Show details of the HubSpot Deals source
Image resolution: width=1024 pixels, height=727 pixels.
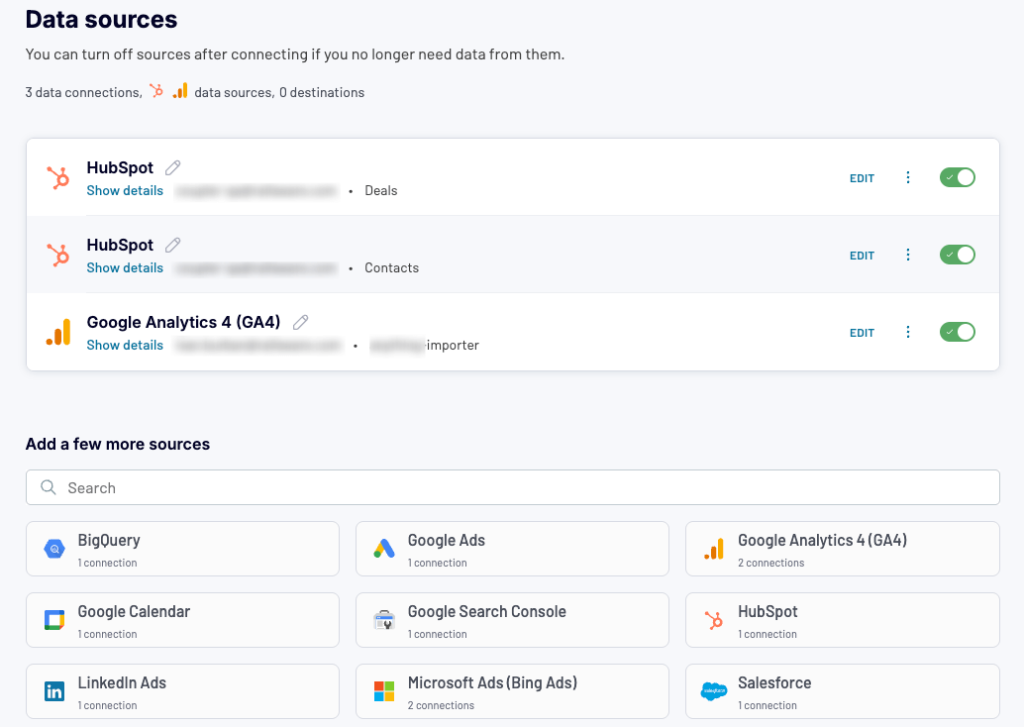pos(125,191)
